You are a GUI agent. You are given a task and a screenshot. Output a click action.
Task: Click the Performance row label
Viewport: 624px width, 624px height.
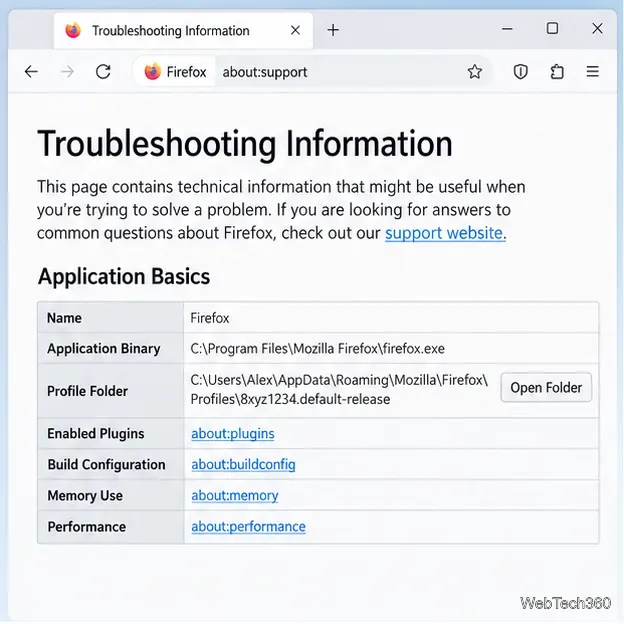coord(87,527)
